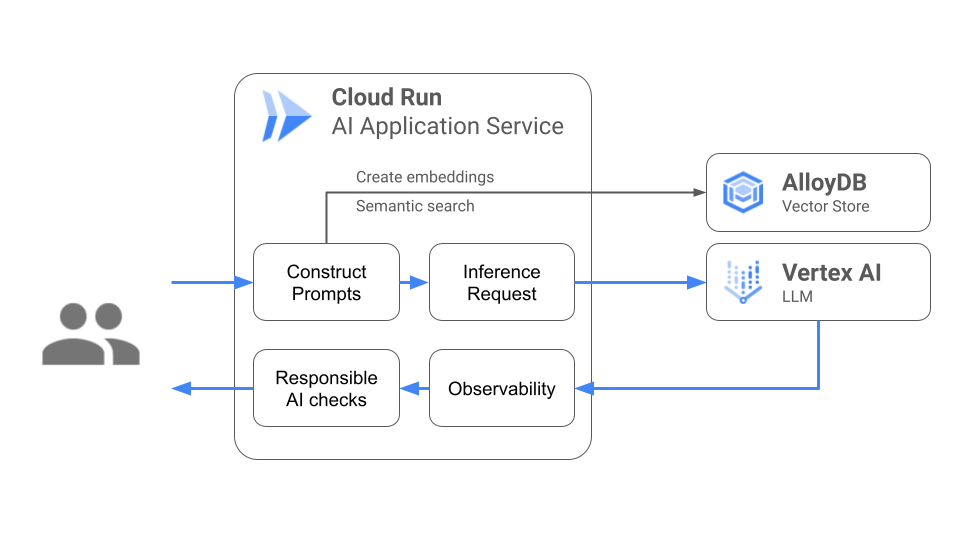Viewport: 960px width, 540px height.
Task: Select the gray users icon
Action: (91, 334)
